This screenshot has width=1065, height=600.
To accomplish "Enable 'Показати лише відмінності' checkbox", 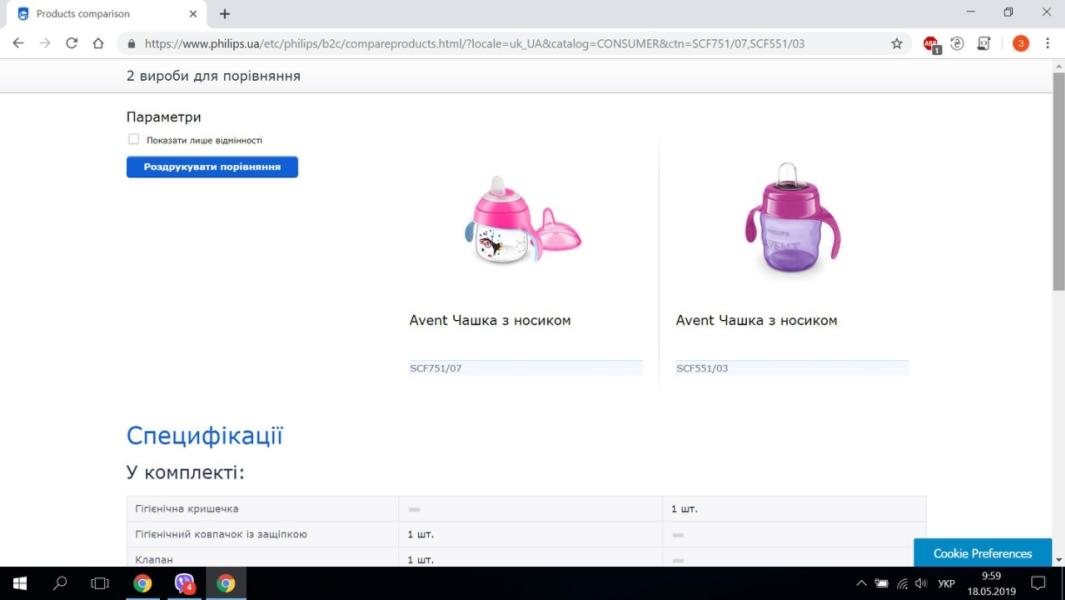I will (134, 140).
